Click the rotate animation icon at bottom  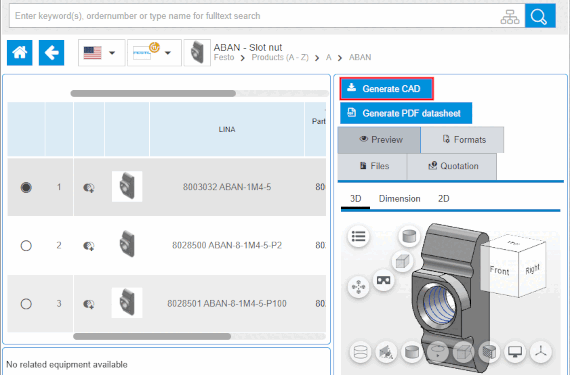point(438,352)
